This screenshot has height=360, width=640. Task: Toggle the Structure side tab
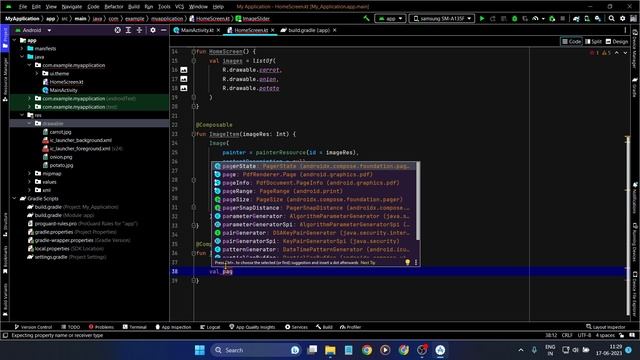[5, 225]
